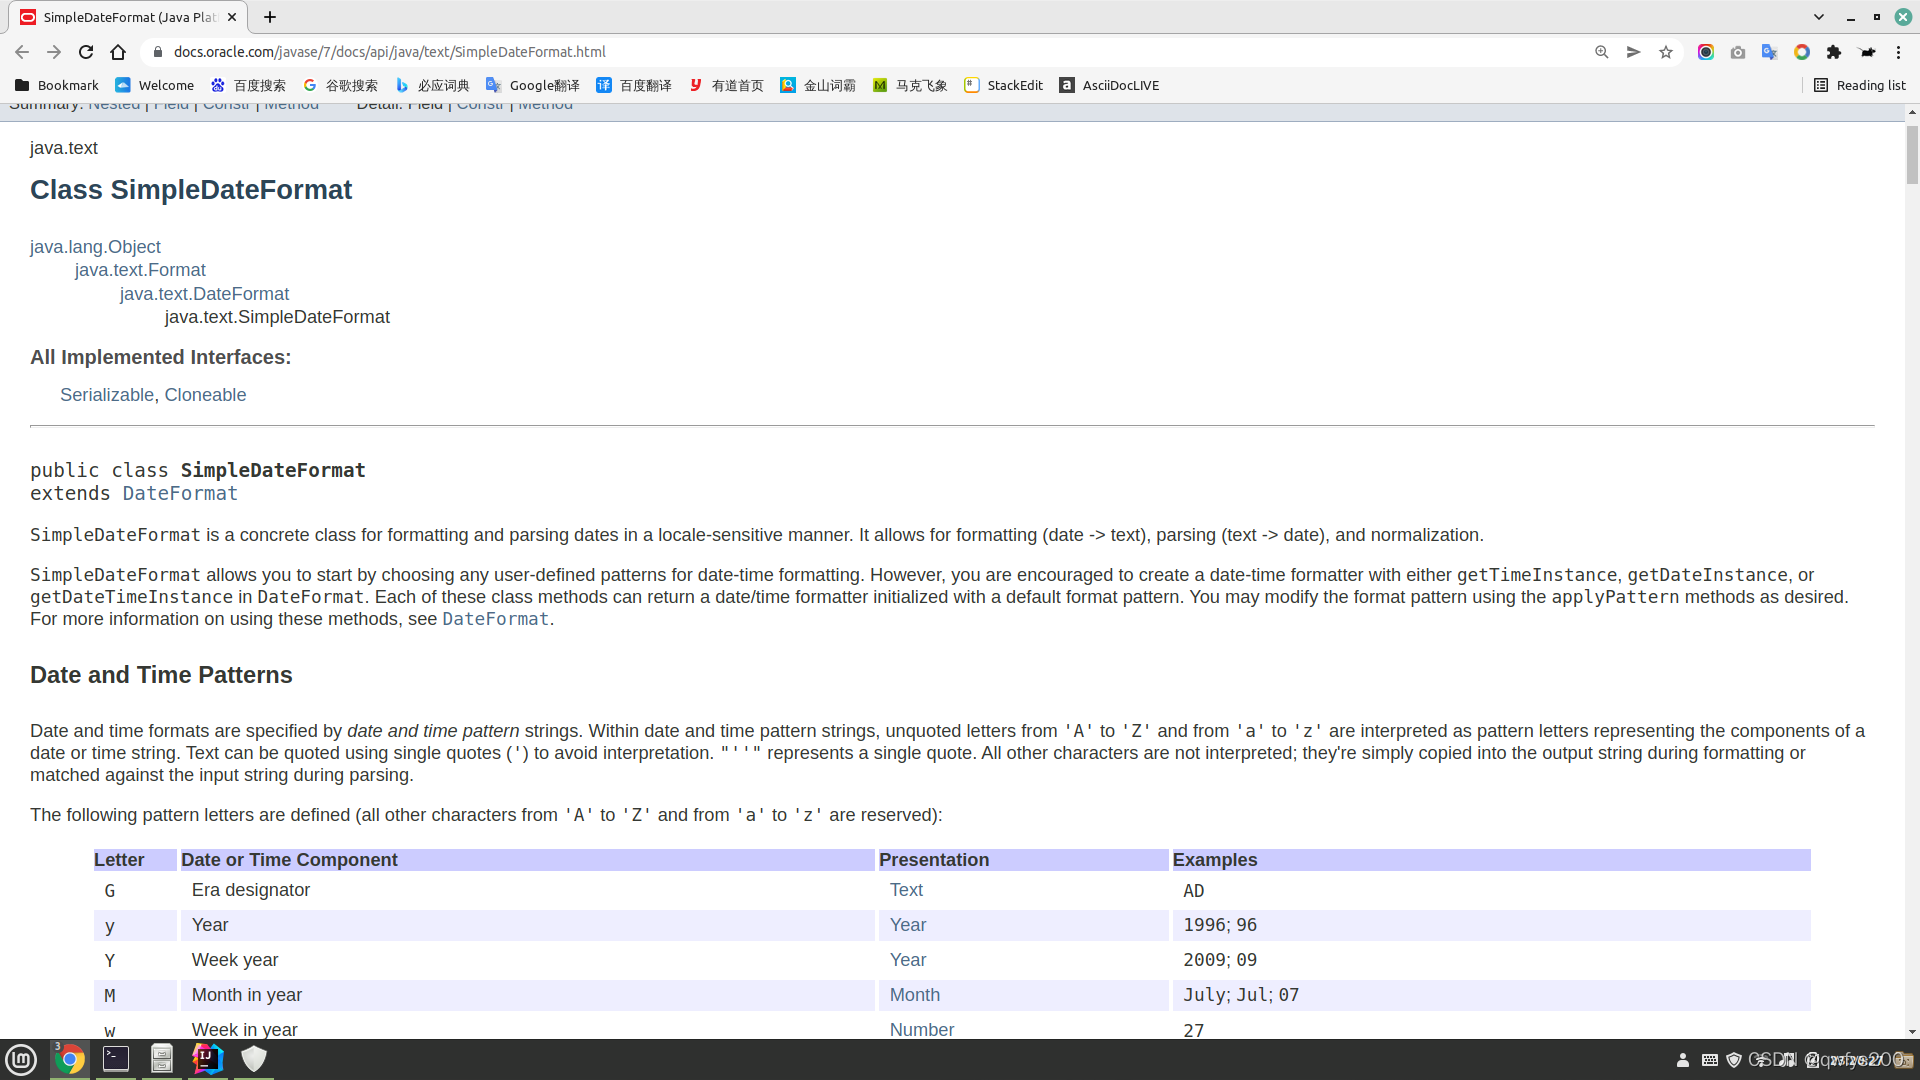Expand the browser tab list dropdown arrow
Image resolution: width=1920 pixels, height=1080 pixels.
point(1817,16)
